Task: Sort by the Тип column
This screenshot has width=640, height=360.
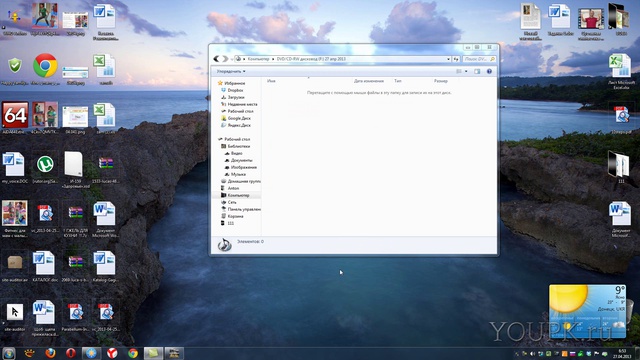Action: pyautogui.click(x=398, y=81)
